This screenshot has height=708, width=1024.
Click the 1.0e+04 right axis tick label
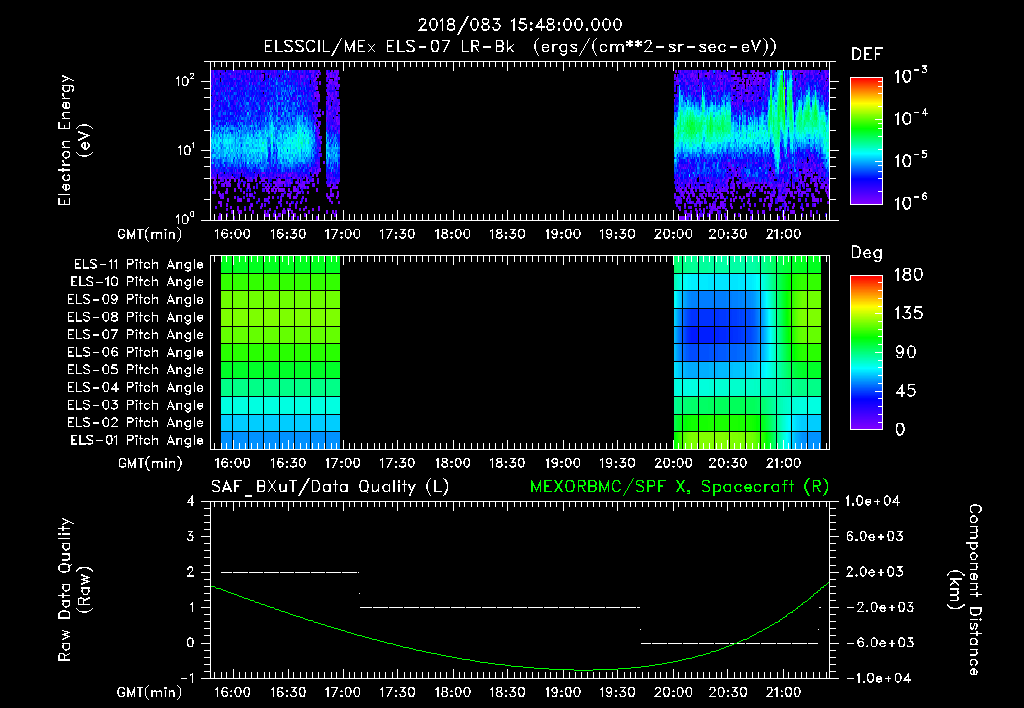pyautogui.click(x=872, y=501)
